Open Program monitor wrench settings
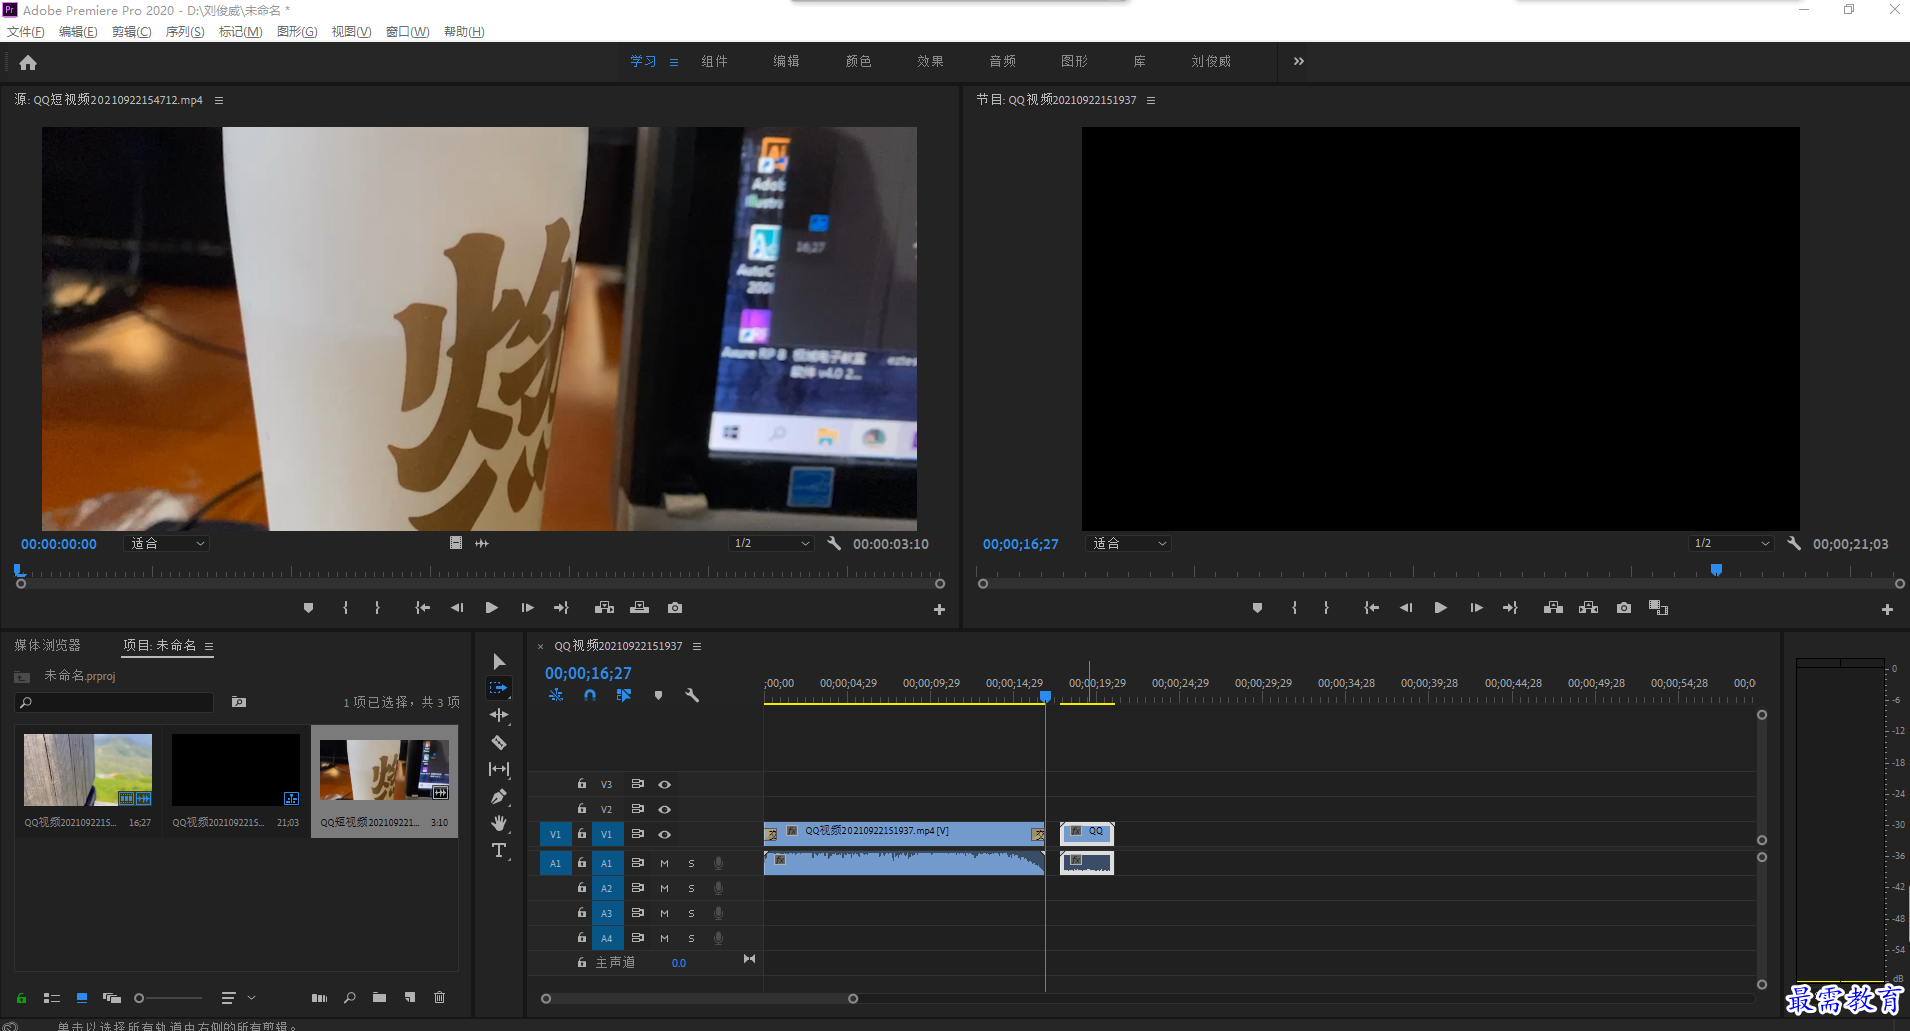The width and height of the screenshot is (1910, 1031). tap(1794, 543)
